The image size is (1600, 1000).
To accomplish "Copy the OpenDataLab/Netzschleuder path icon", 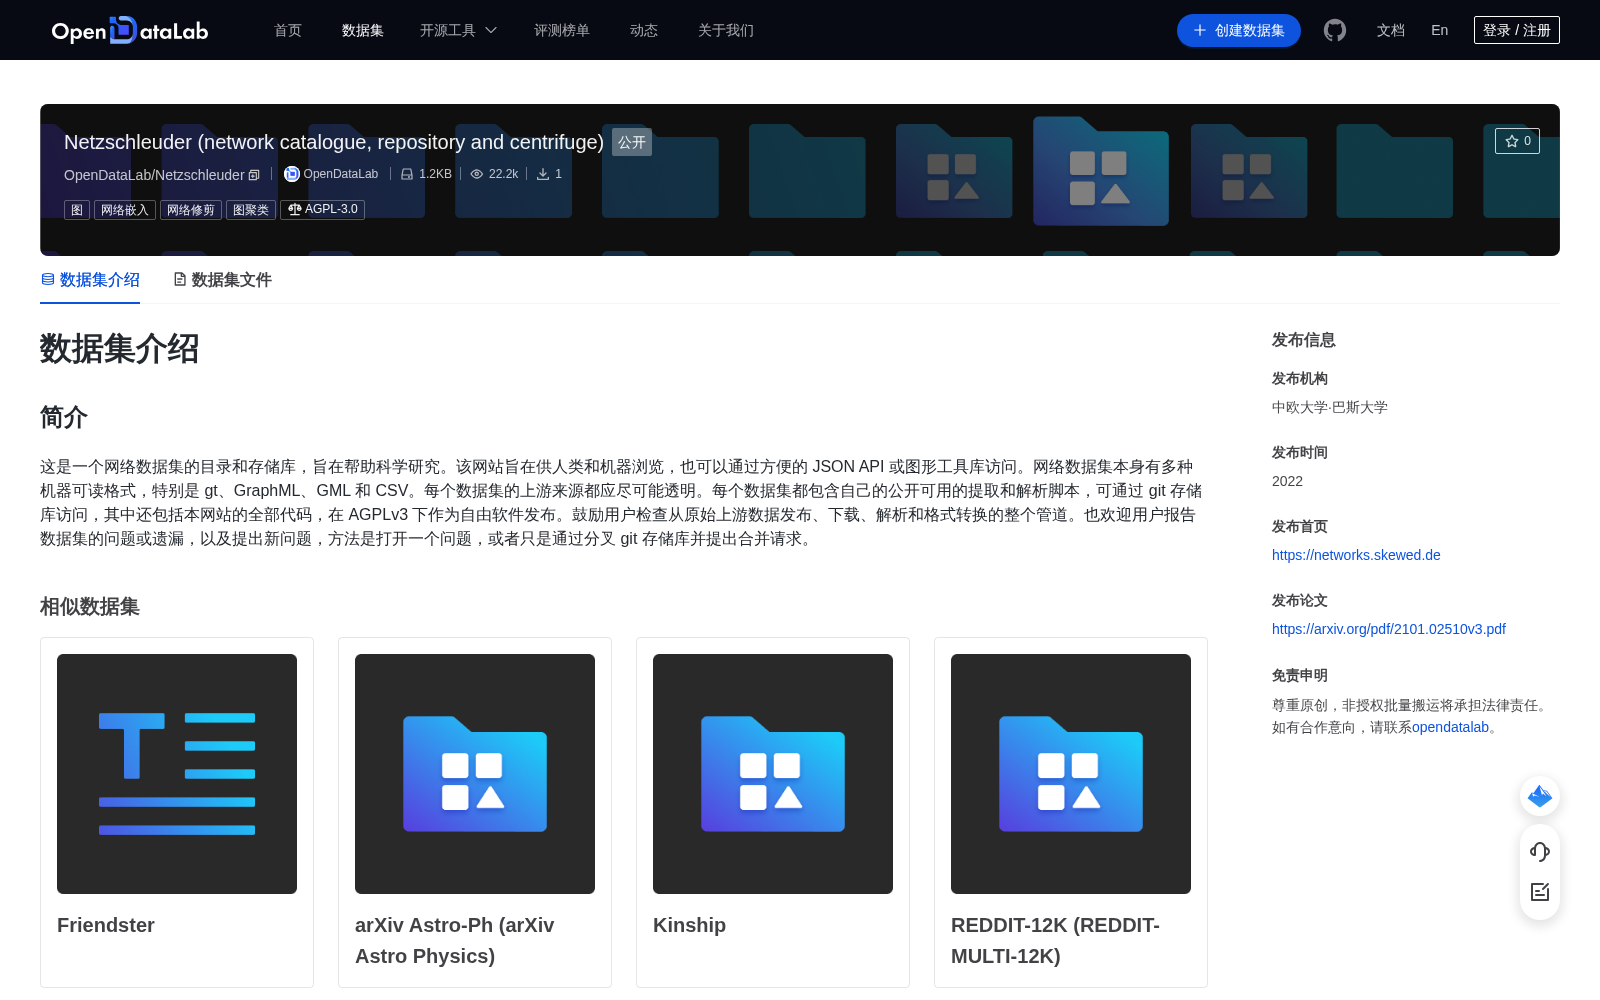I will pyautogui.click(x=254, y=175).
